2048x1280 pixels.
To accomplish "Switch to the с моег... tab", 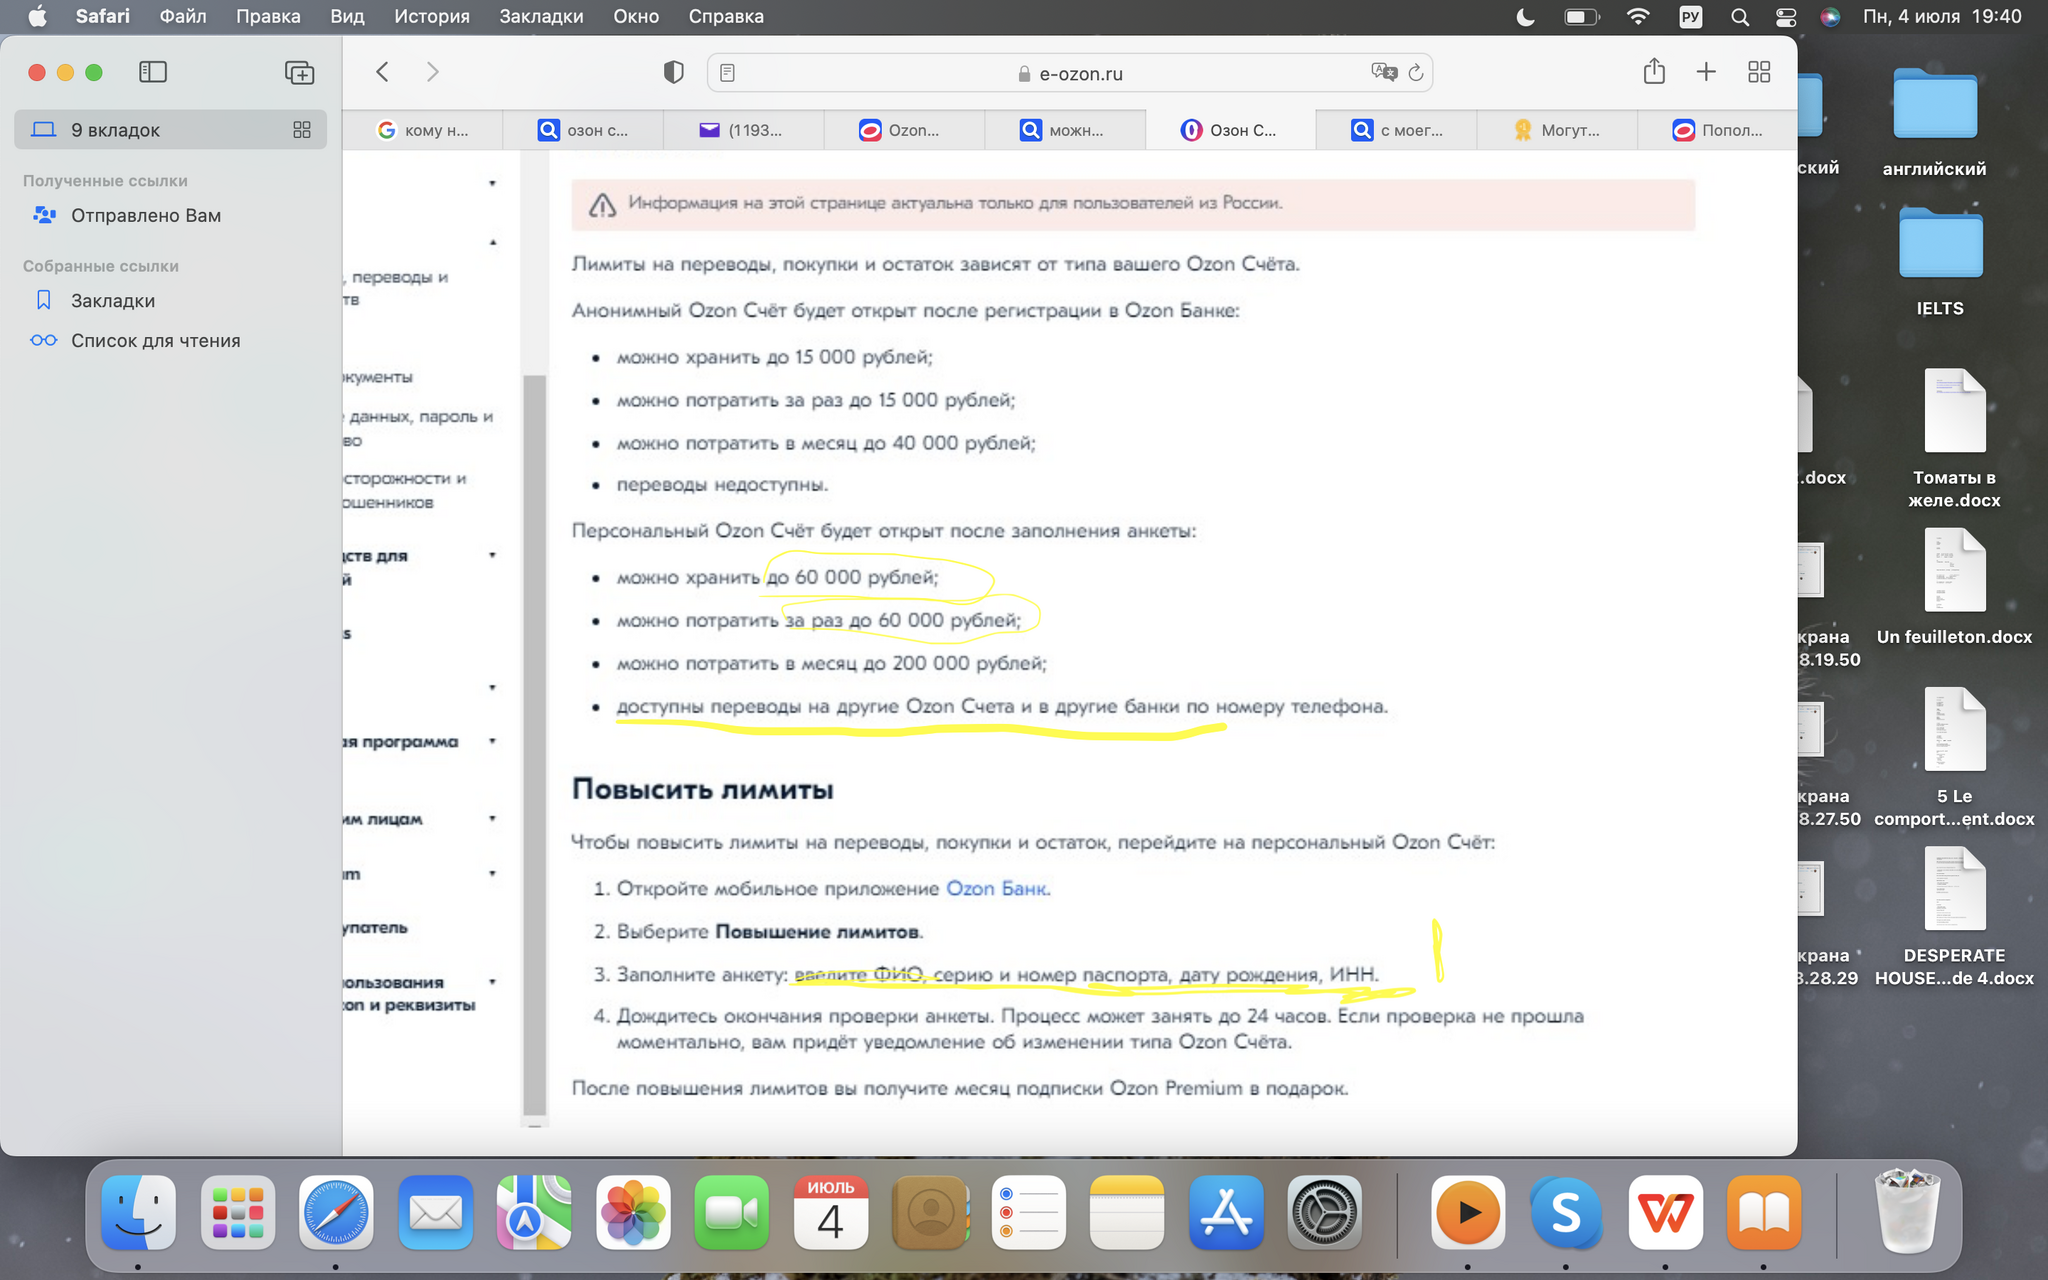I will pos(1397,130).
